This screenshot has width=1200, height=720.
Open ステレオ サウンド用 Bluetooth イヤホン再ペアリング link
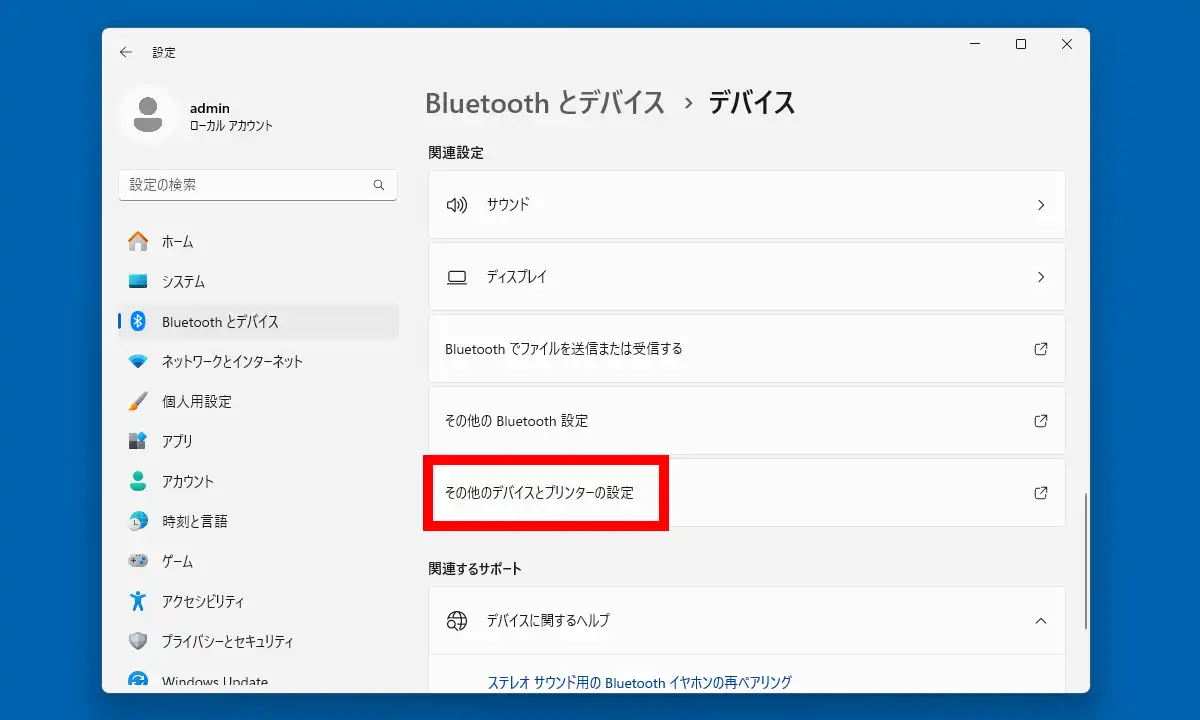pos(640,682)
